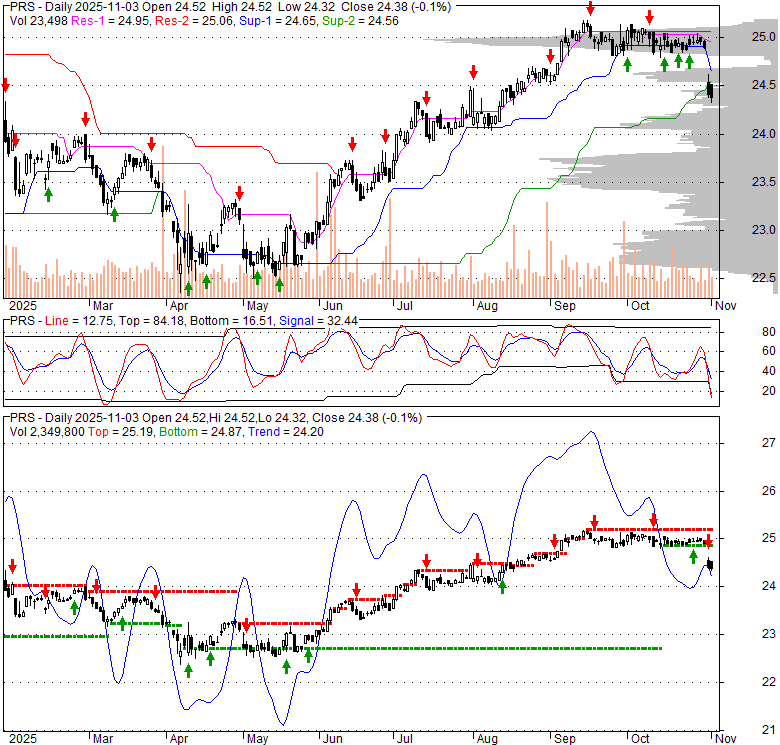Click the Vol 23,498 value
The image size is (780, 745).
click(x=39, y=21)
